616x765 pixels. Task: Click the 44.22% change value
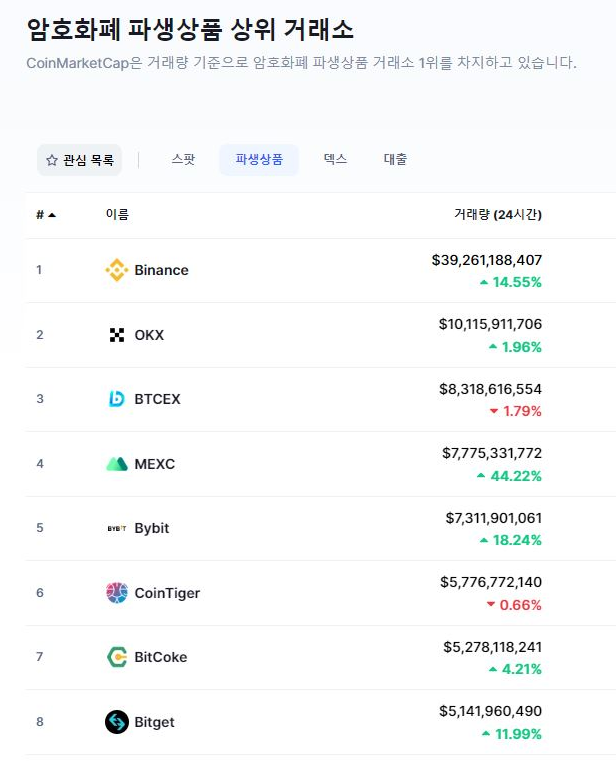pos(516,476)
